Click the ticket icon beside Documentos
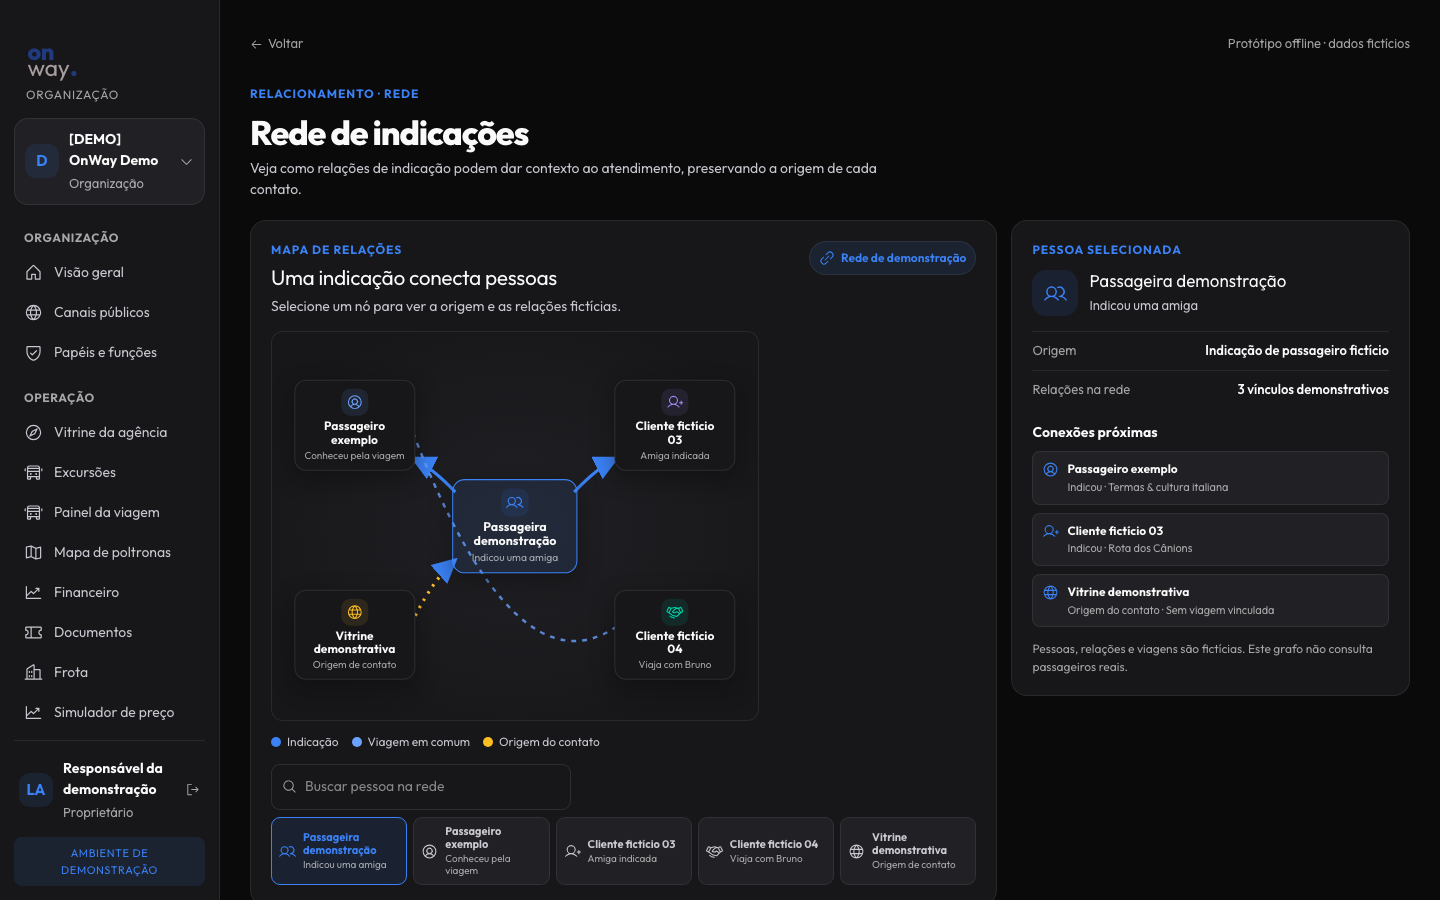 click(x=33, y=632)
